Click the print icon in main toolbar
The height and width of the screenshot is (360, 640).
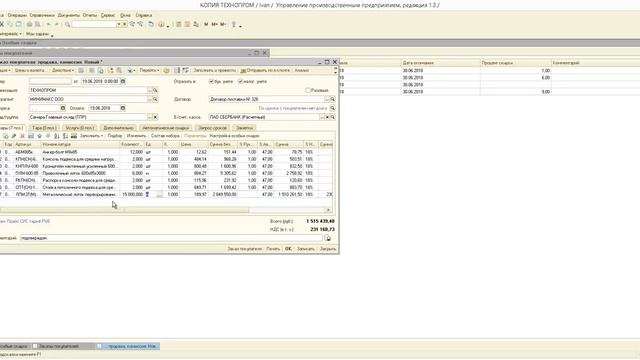click(29, 24)
